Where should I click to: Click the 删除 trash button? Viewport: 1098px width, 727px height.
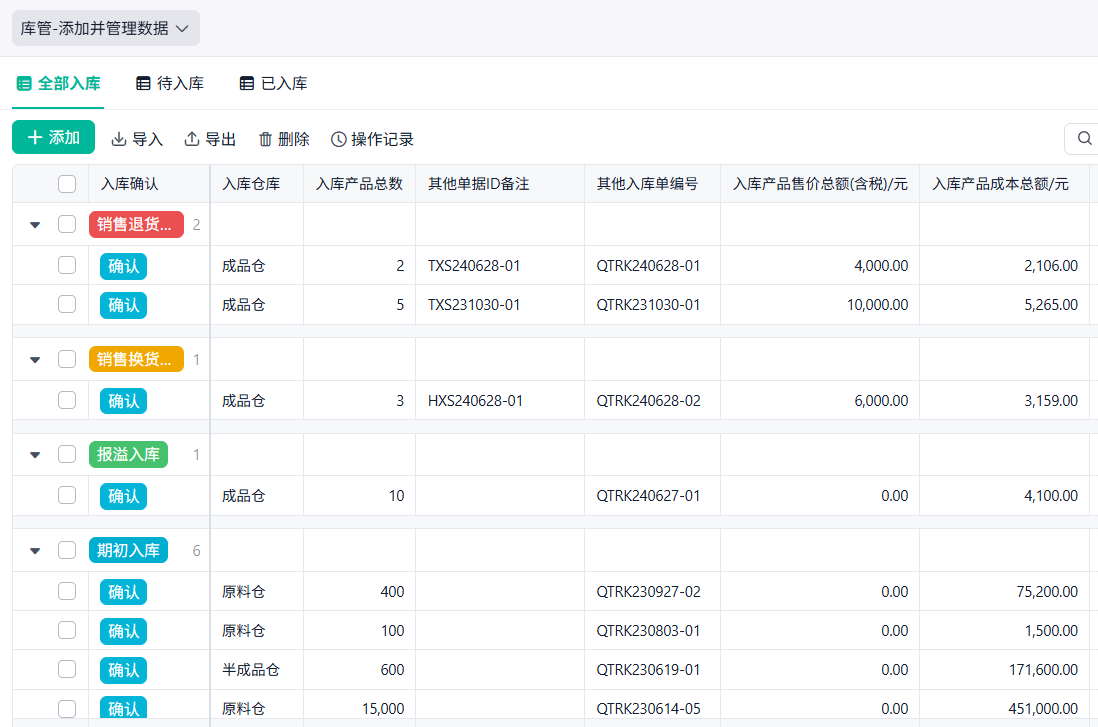284,139
